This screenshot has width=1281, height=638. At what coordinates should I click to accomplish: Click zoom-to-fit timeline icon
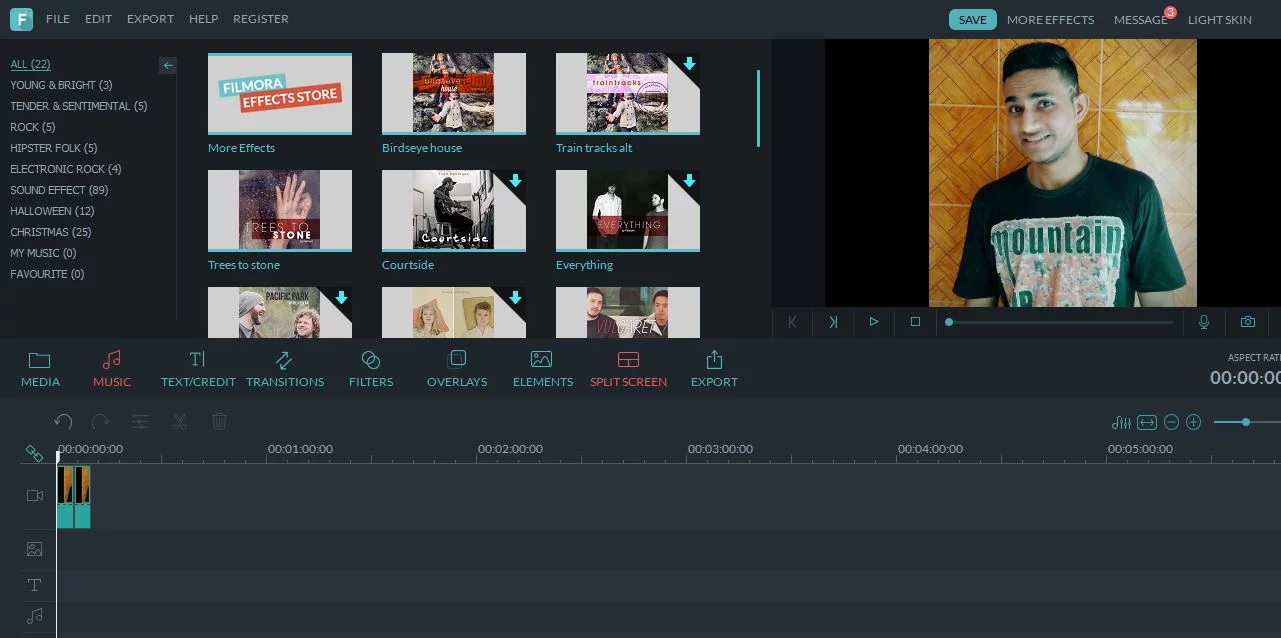[x=1147, y=423]
